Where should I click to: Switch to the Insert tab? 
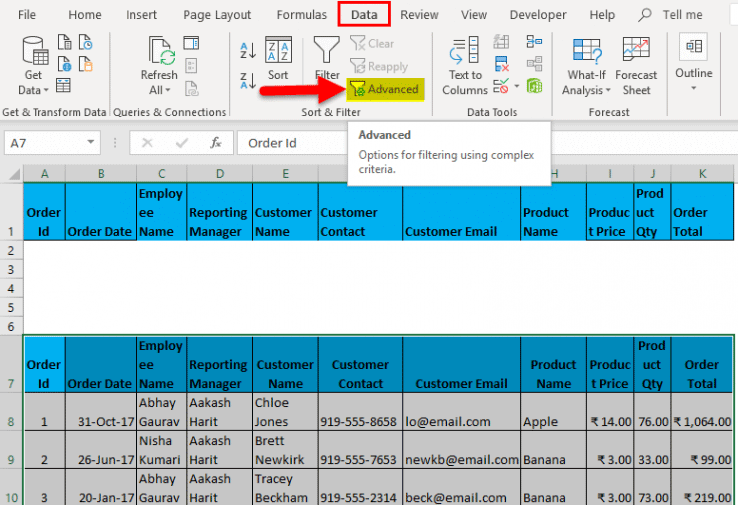click(141, 15)
